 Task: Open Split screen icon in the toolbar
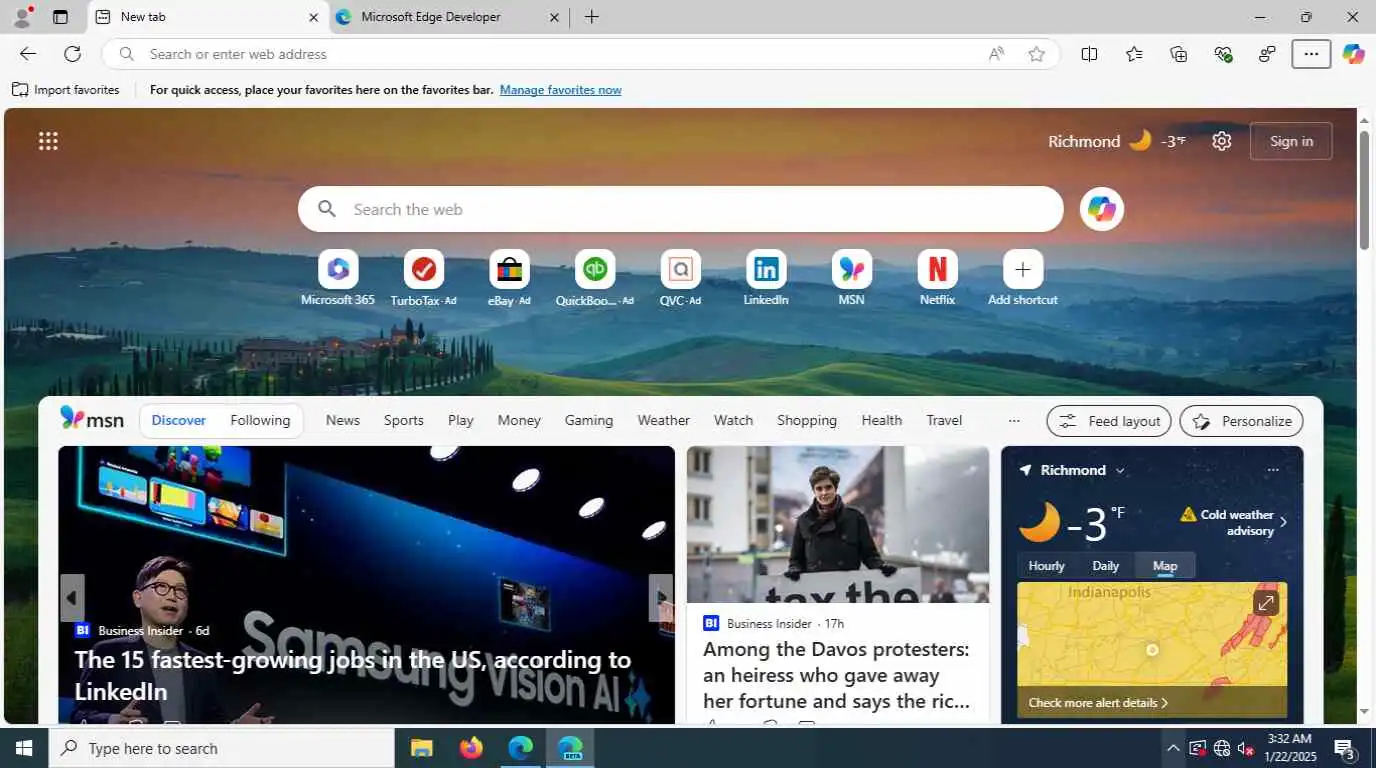point(1089,54)
